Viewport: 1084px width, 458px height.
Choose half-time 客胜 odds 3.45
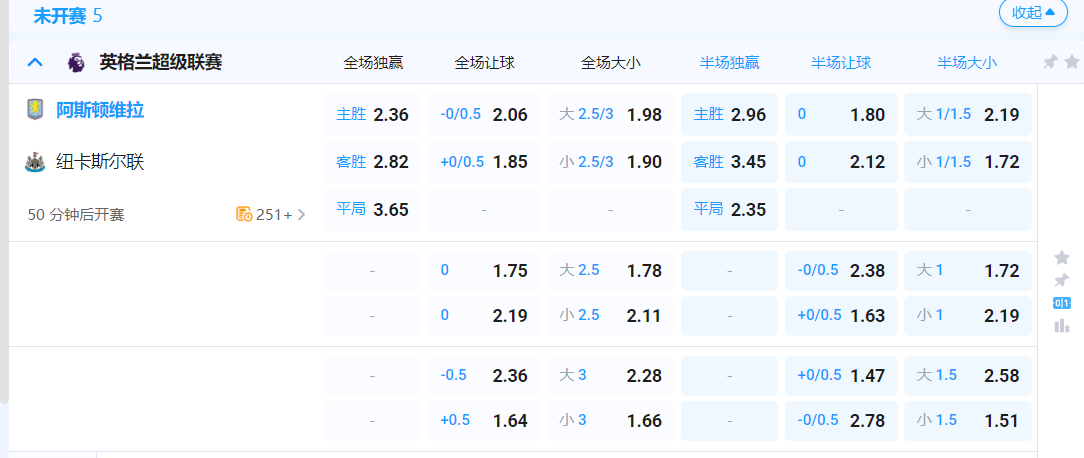(x=730, y=162)
